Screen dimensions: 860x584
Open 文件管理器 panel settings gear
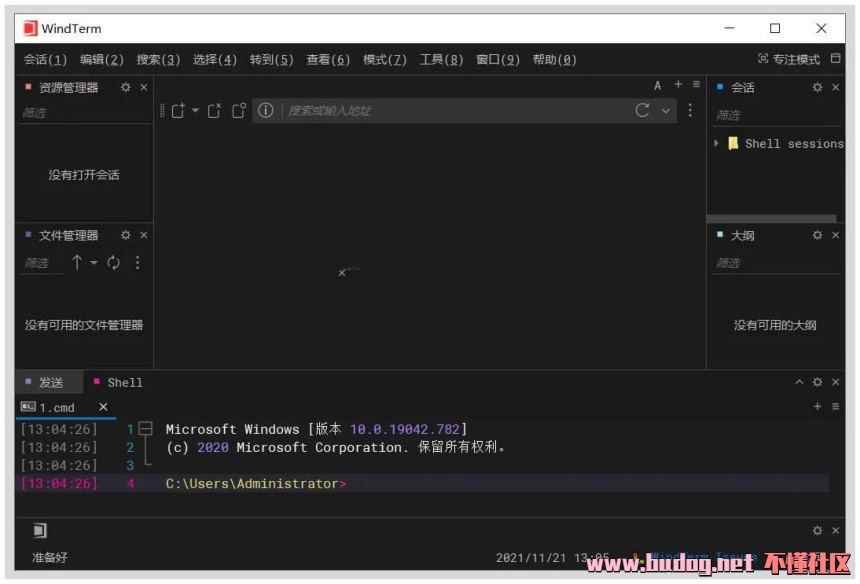pyautogui.click(x=126, y=235)
